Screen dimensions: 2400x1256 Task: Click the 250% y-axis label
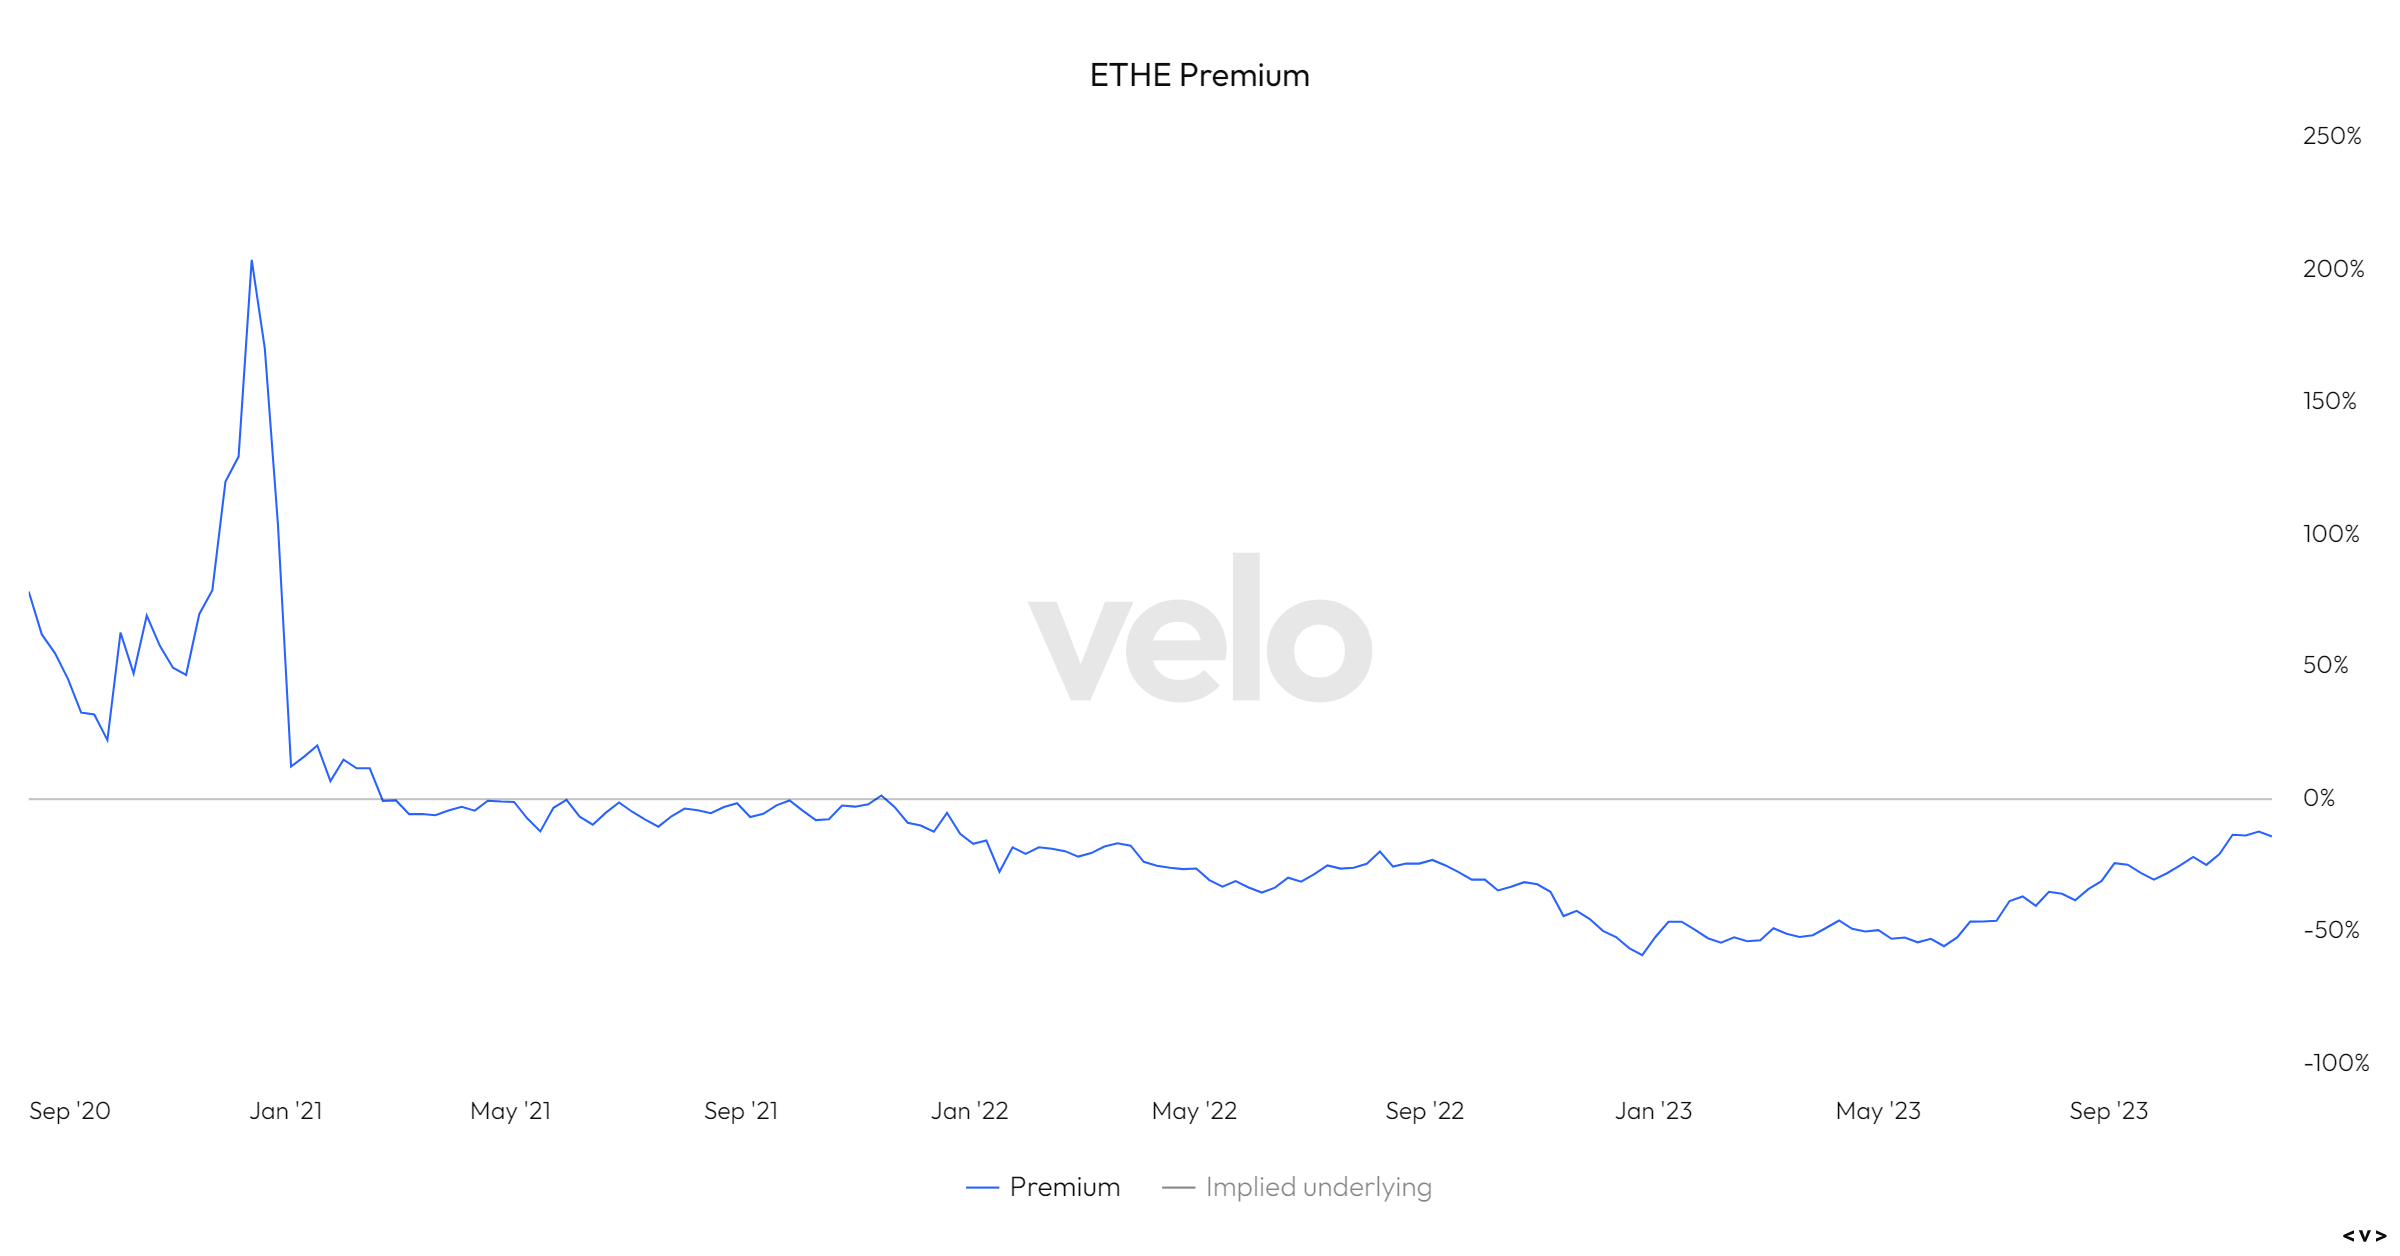(x=2332, y=136)
